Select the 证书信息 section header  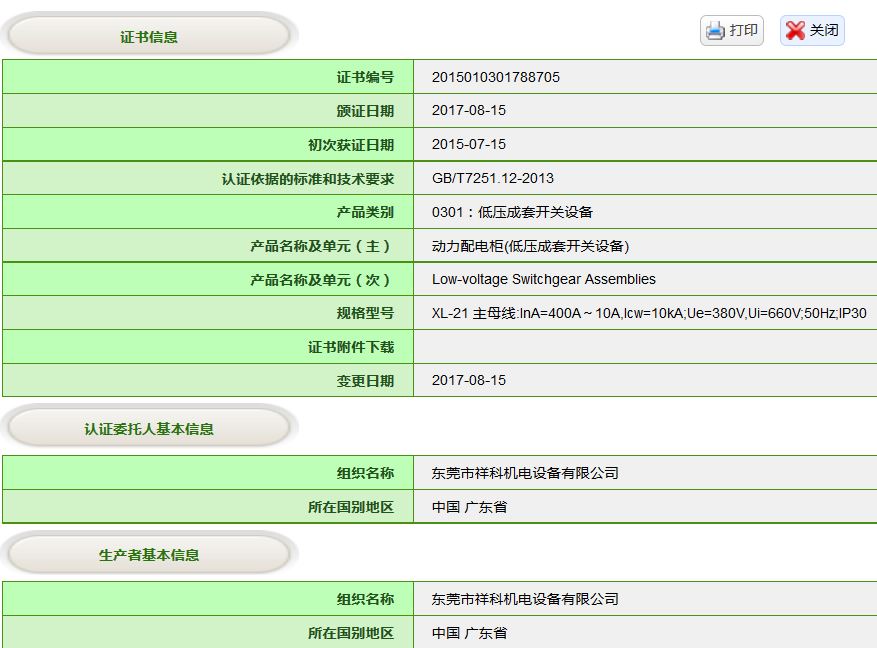149,37
